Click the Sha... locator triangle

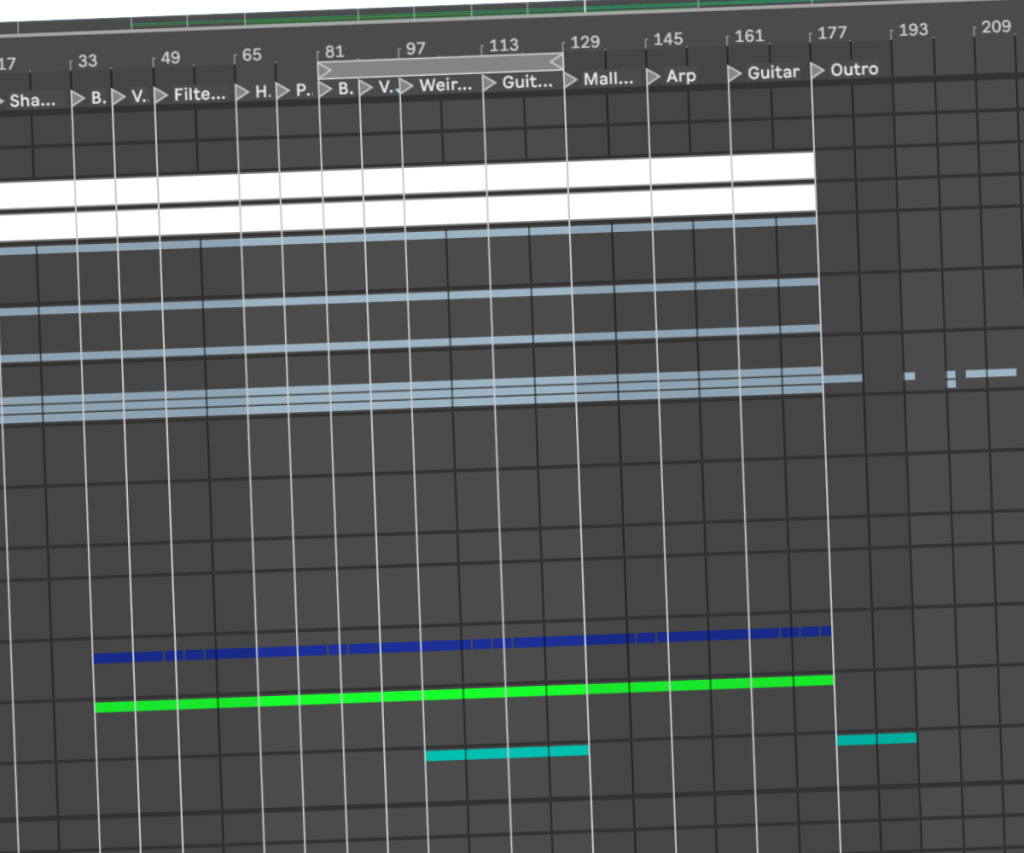click(2, 101)
